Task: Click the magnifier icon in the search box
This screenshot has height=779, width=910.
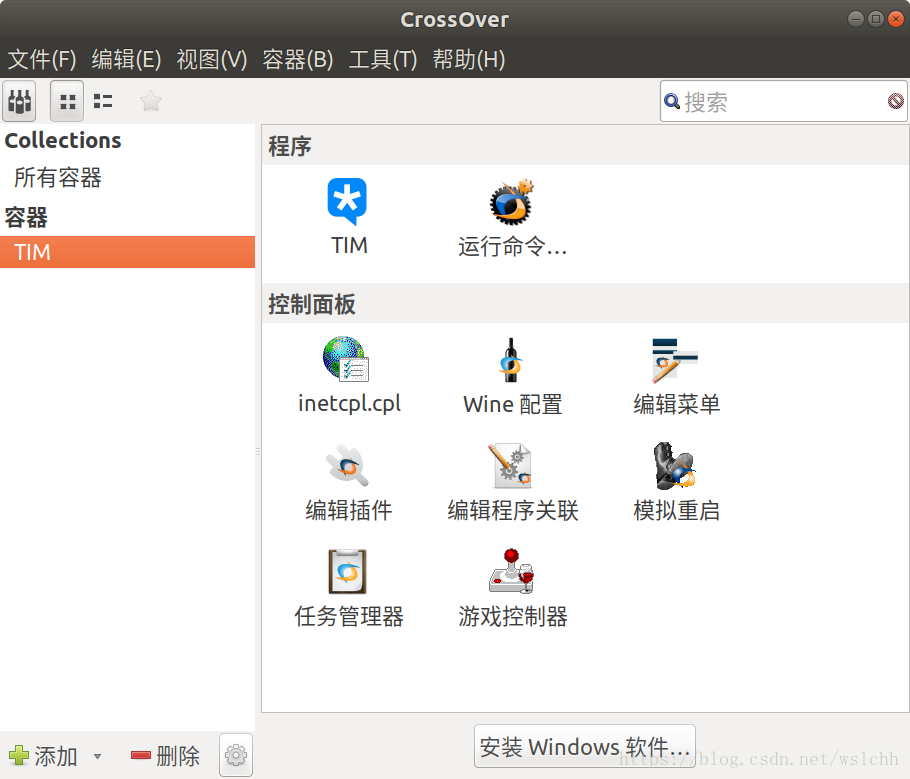Action: (671, 101)
